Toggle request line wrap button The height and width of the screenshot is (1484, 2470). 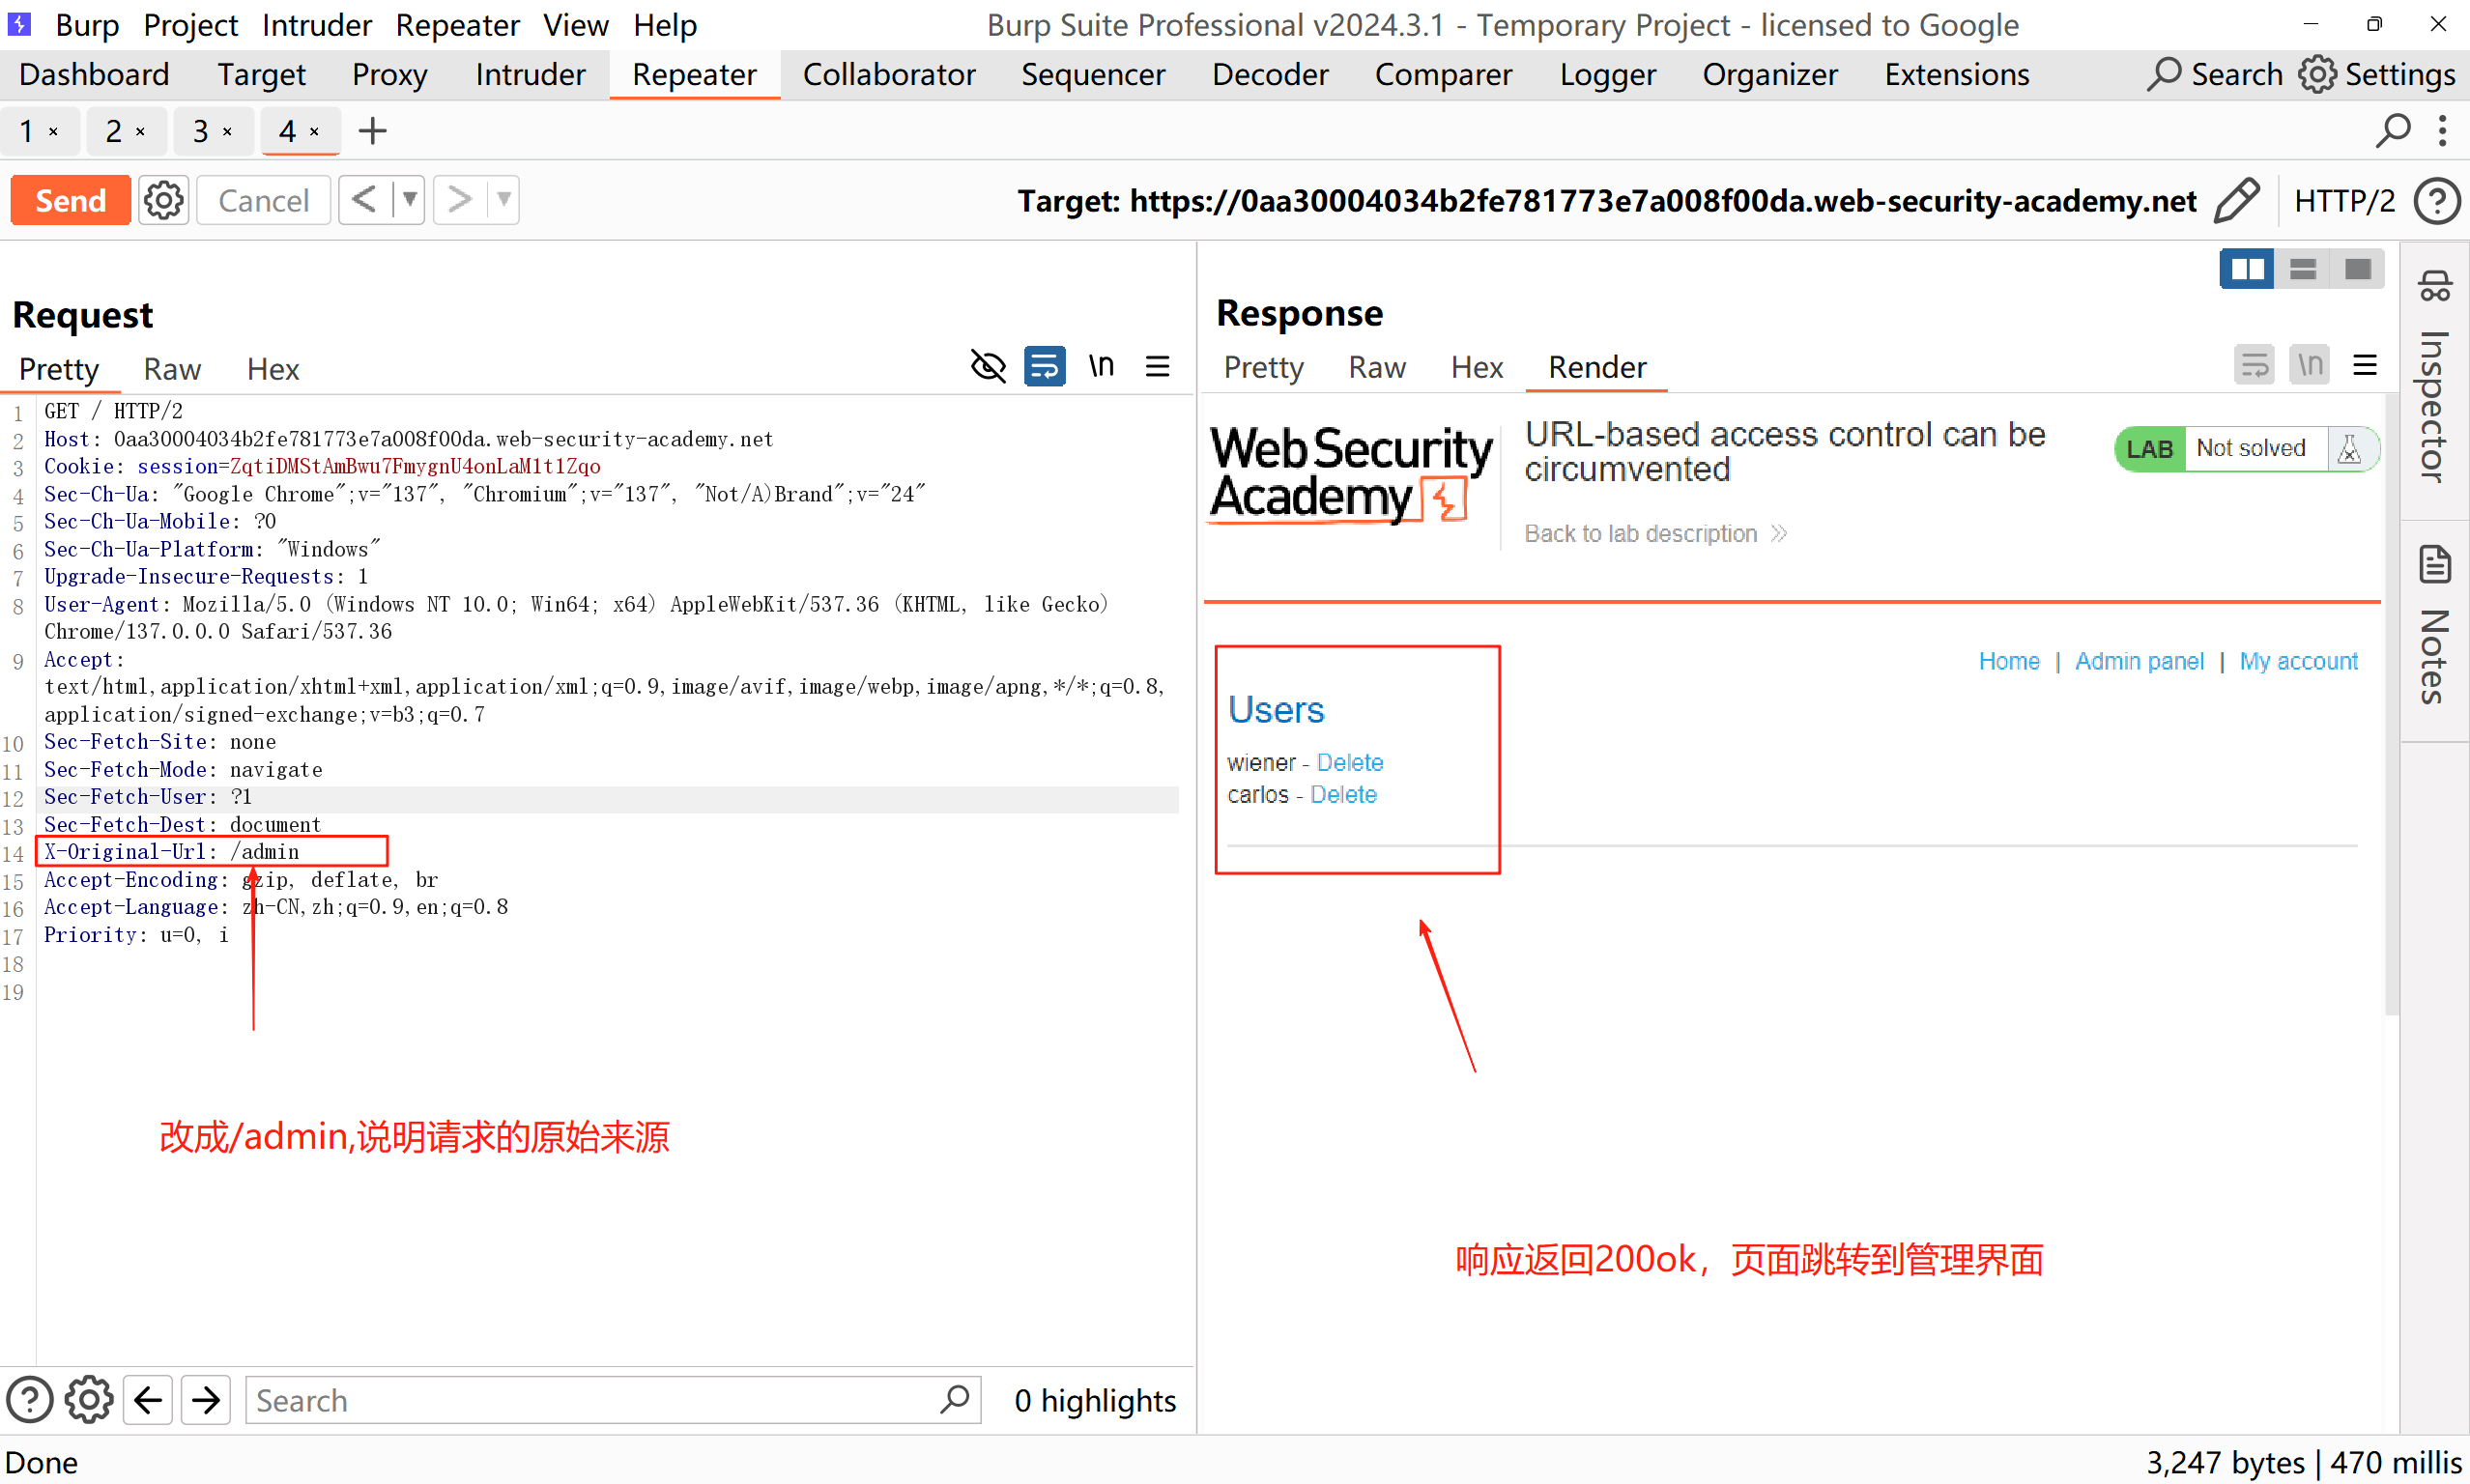tap(1044, 367)
